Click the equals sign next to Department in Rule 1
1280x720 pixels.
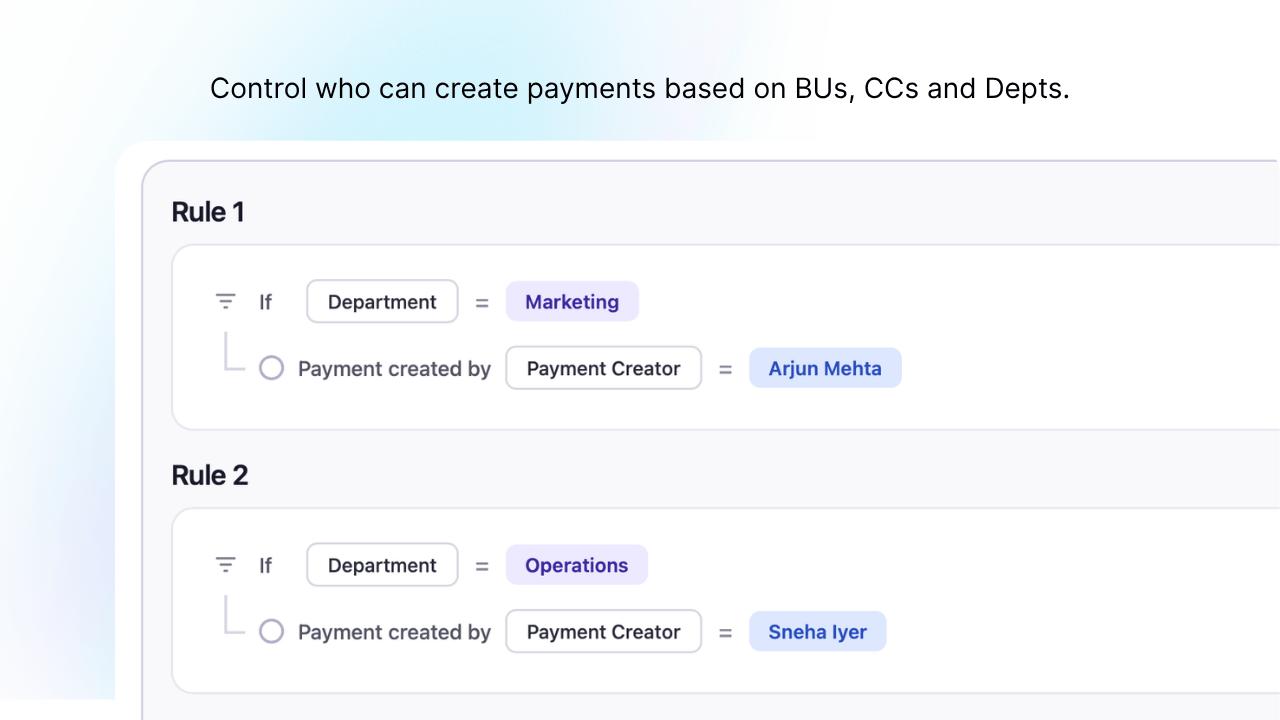point(482,301)
